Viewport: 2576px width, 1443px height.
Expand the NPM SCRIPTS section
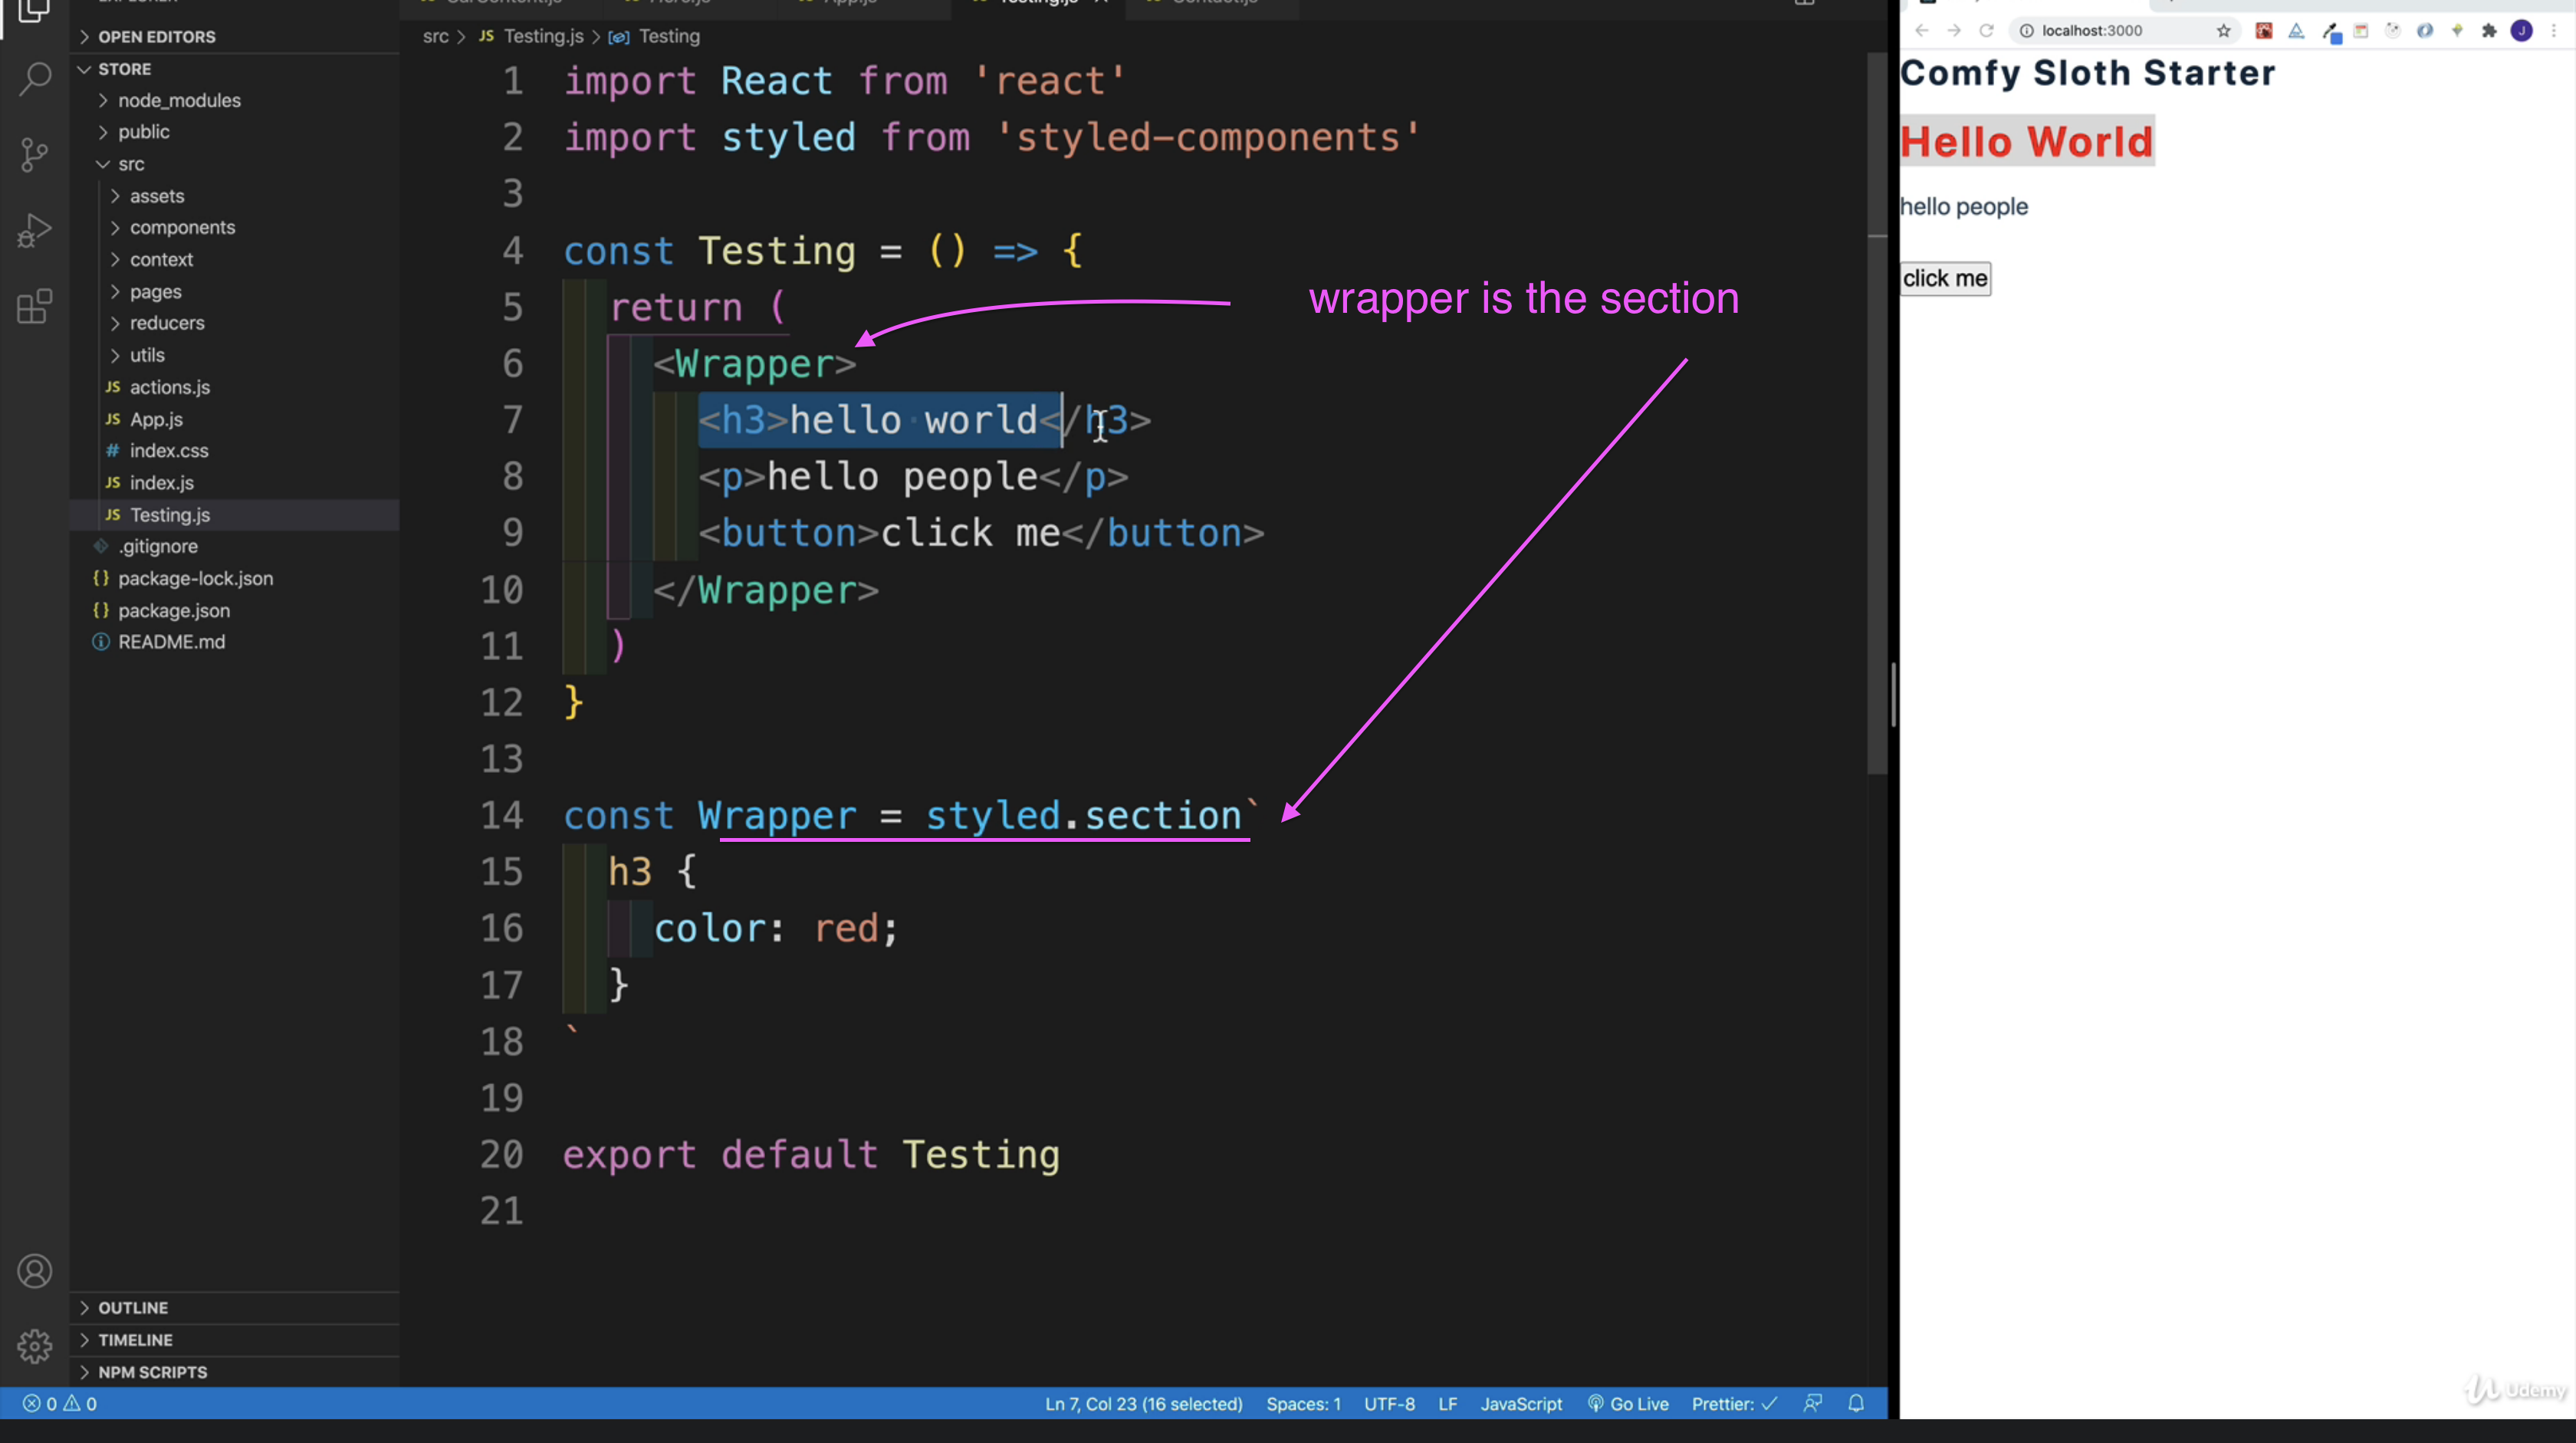(x=152, y=1372)
